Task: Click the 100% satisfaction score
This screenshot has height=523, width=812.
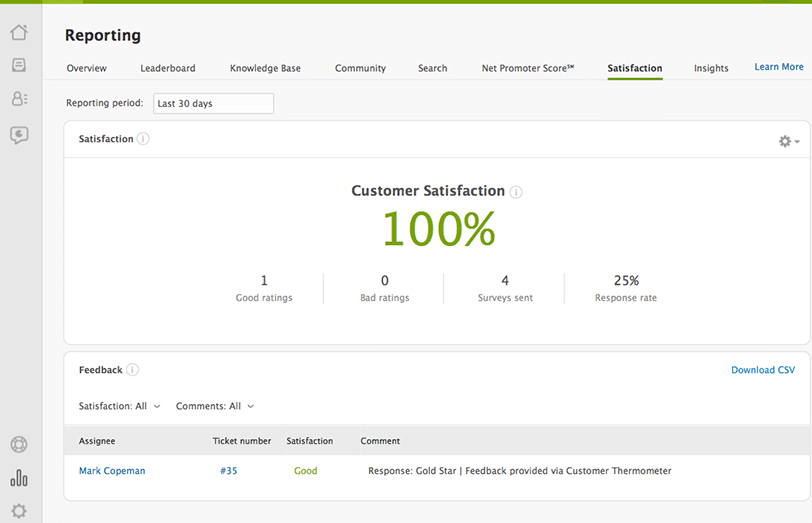Action: (x=439, y=229)
